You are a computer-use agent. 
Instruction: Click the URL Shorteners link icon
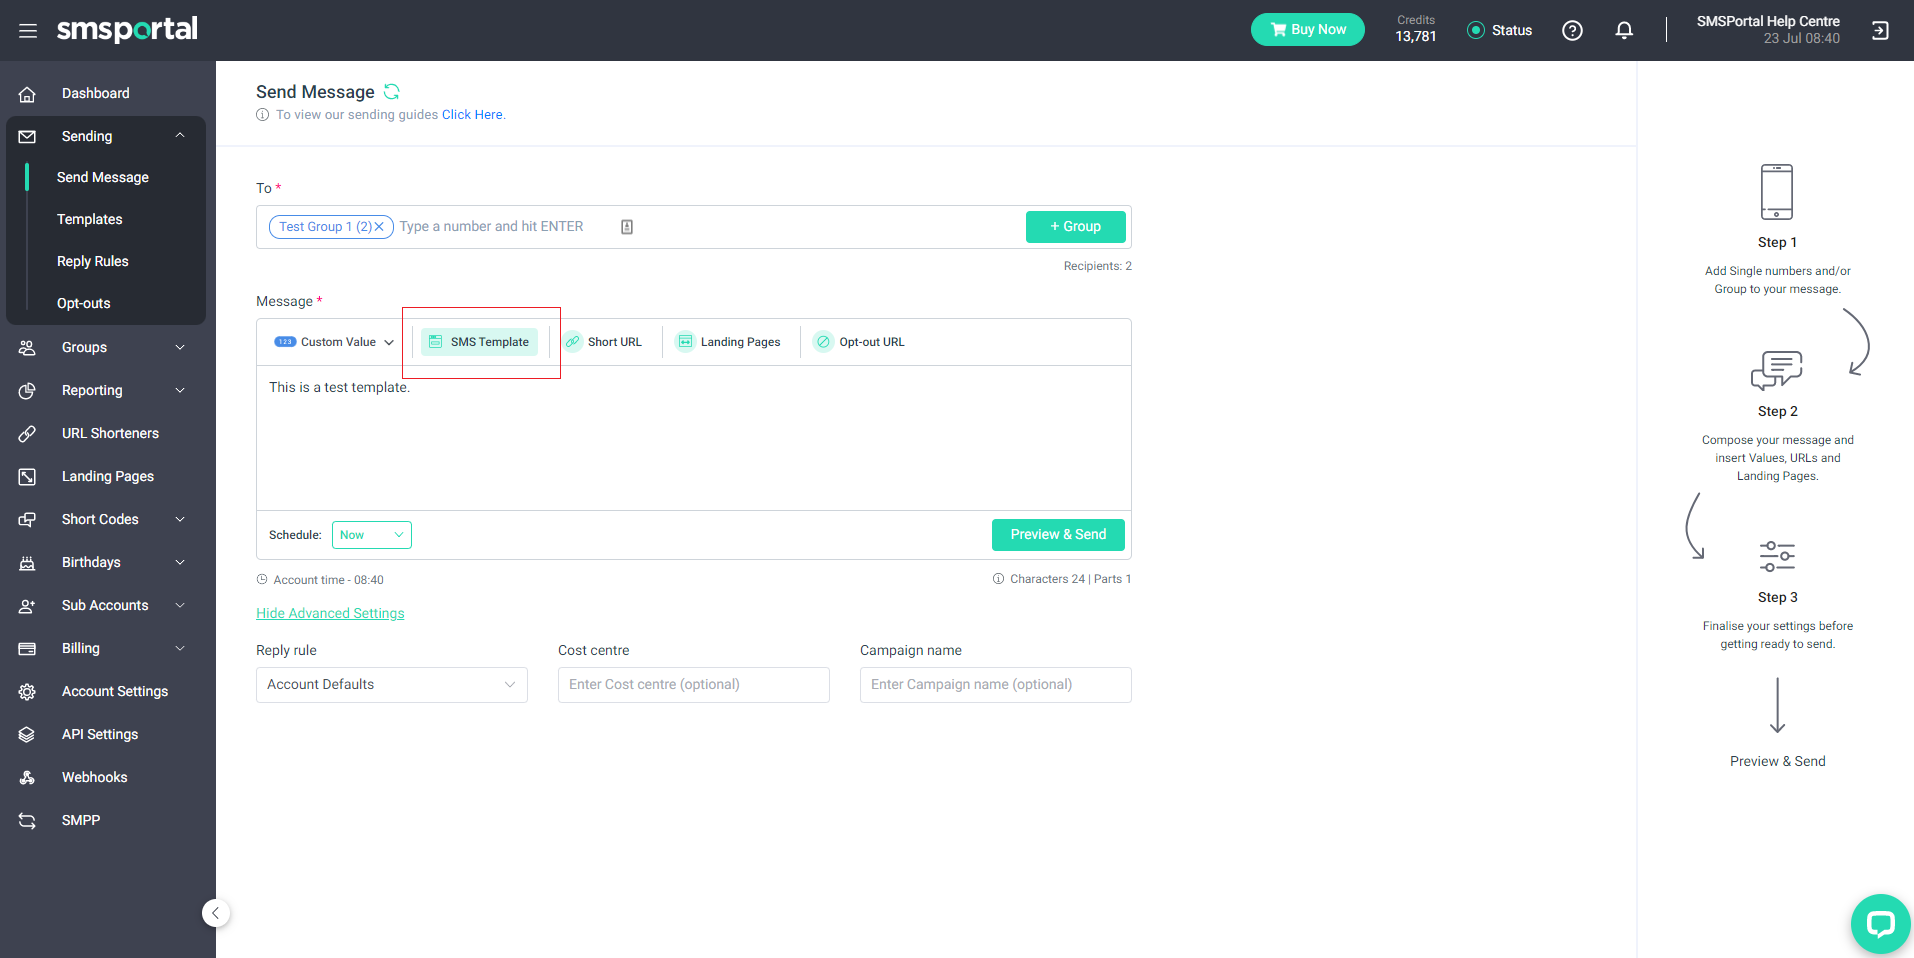coord(27,434)
